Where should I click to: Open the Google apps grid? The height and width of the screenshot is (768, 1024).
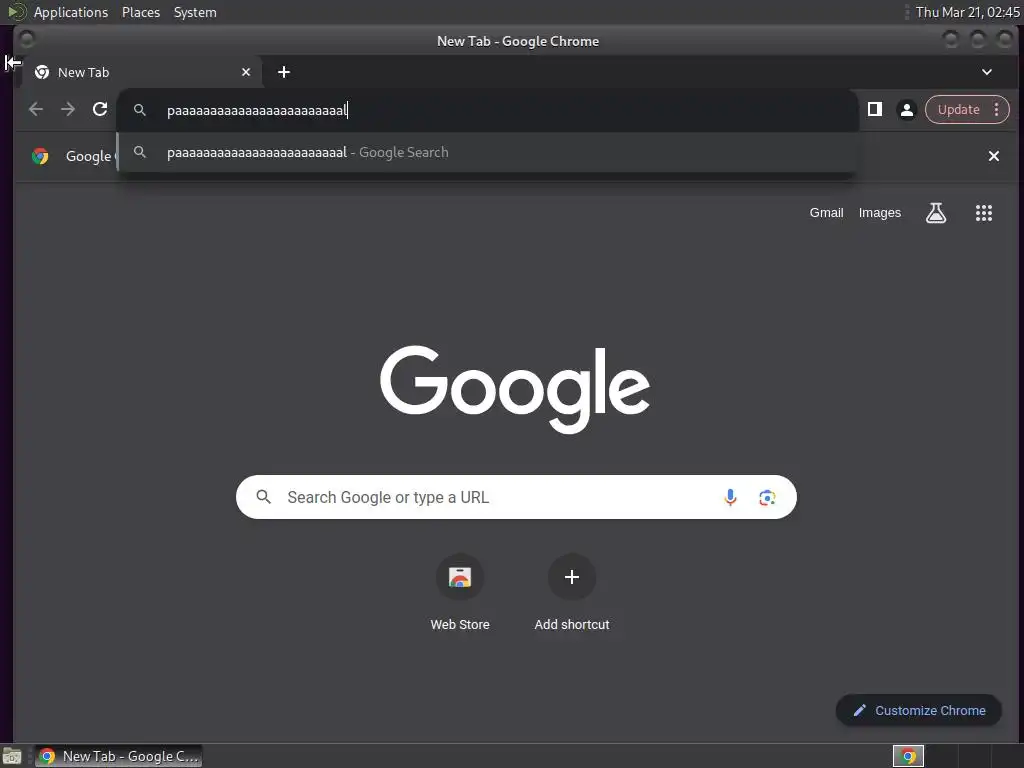(984, 213)
